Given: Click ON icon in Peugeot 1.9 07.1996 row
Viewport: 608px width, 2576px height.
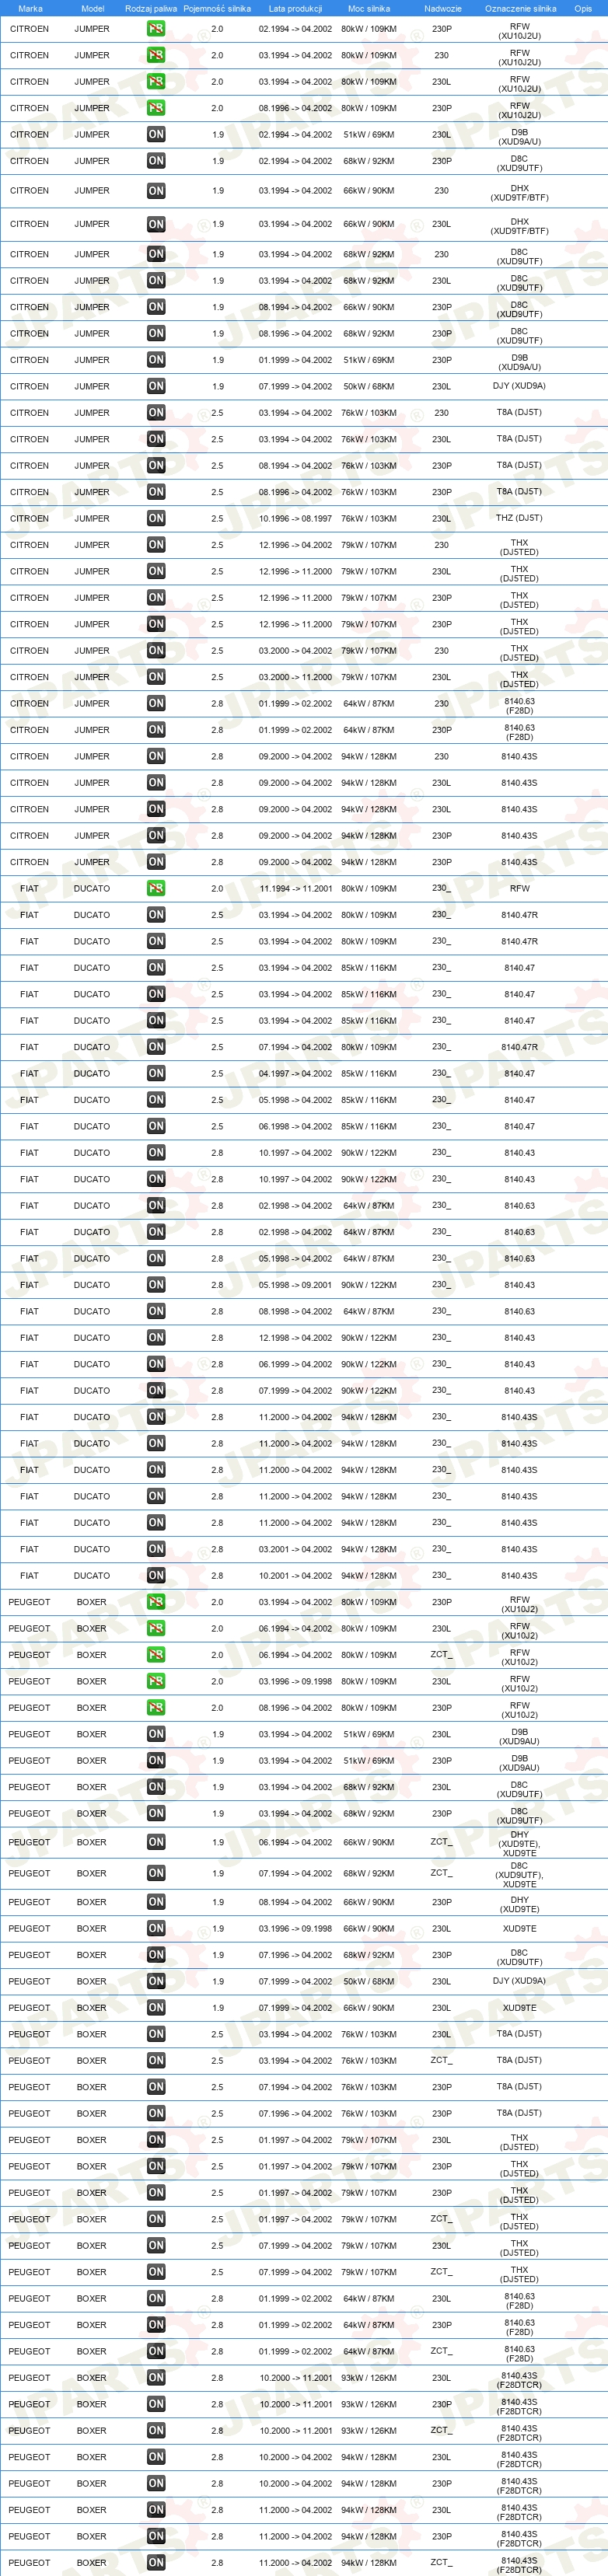Looking at the screenshot, I should tap(156, 1955).
